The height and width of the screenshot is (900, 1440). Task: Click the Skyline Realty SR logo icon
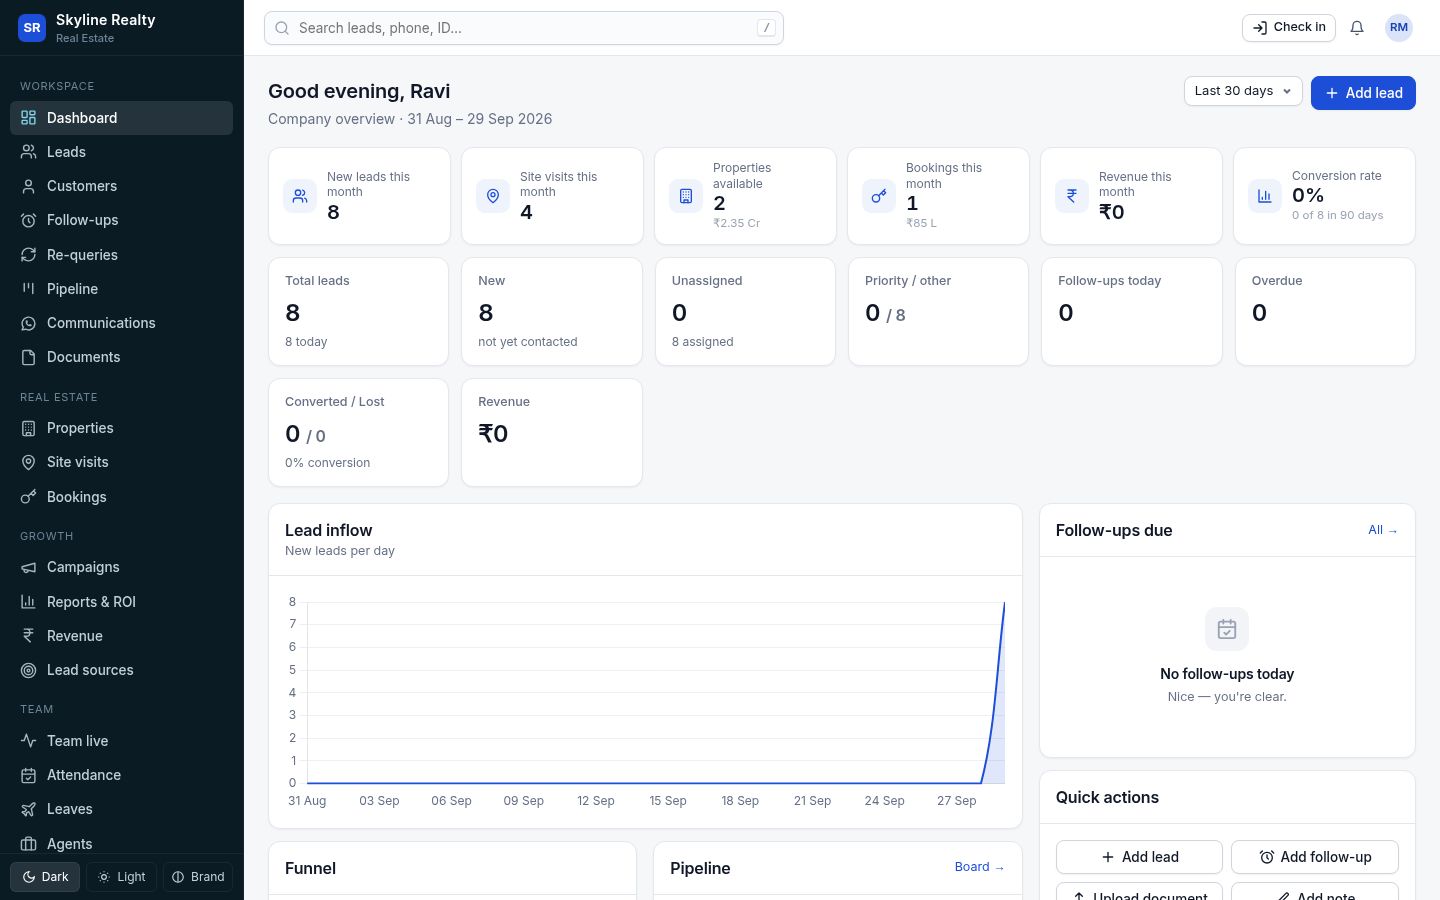[32, 28]
